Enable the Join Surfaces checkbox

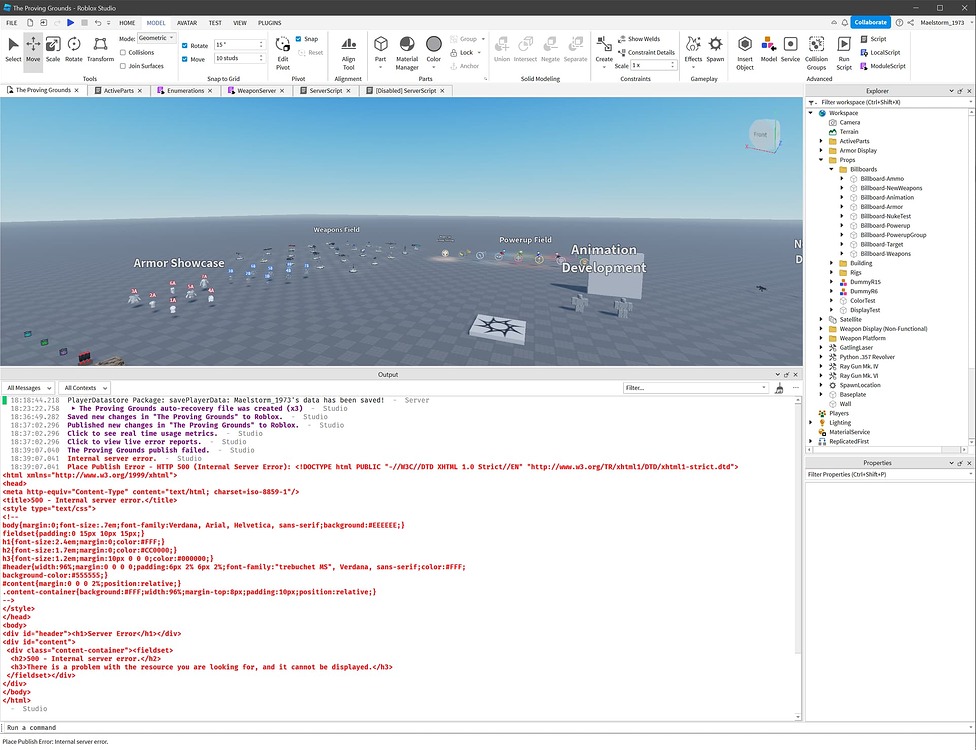click(123, 66)
